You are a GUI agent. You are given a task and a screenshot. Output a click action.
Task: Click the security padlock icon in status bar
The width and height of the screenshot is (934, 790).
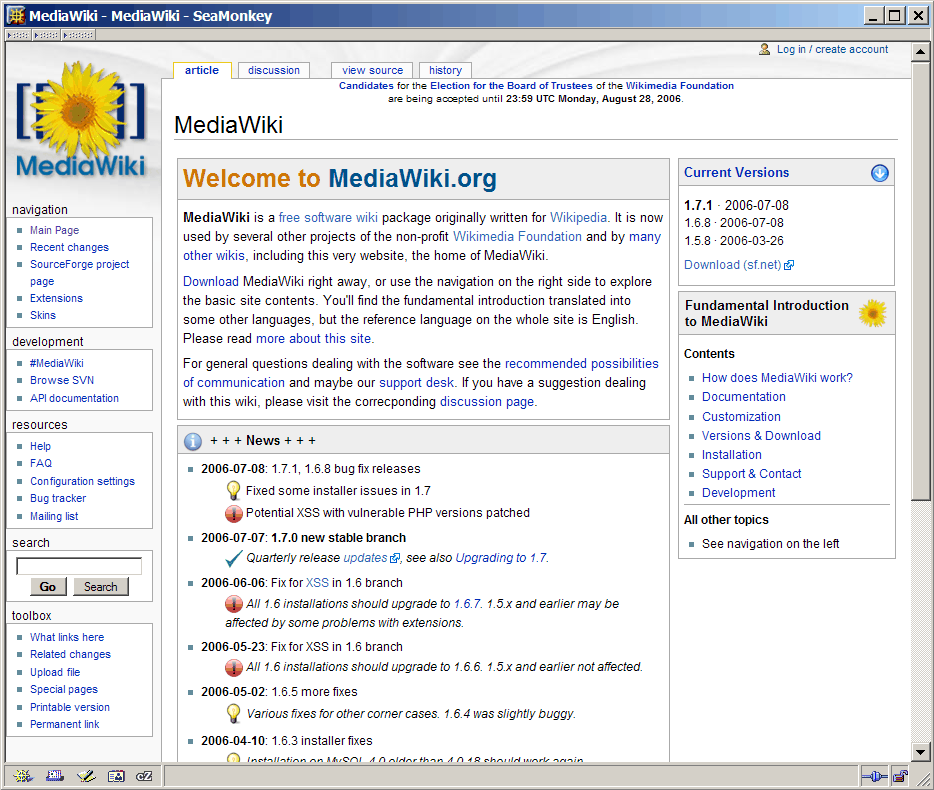(x=901, y=776)
